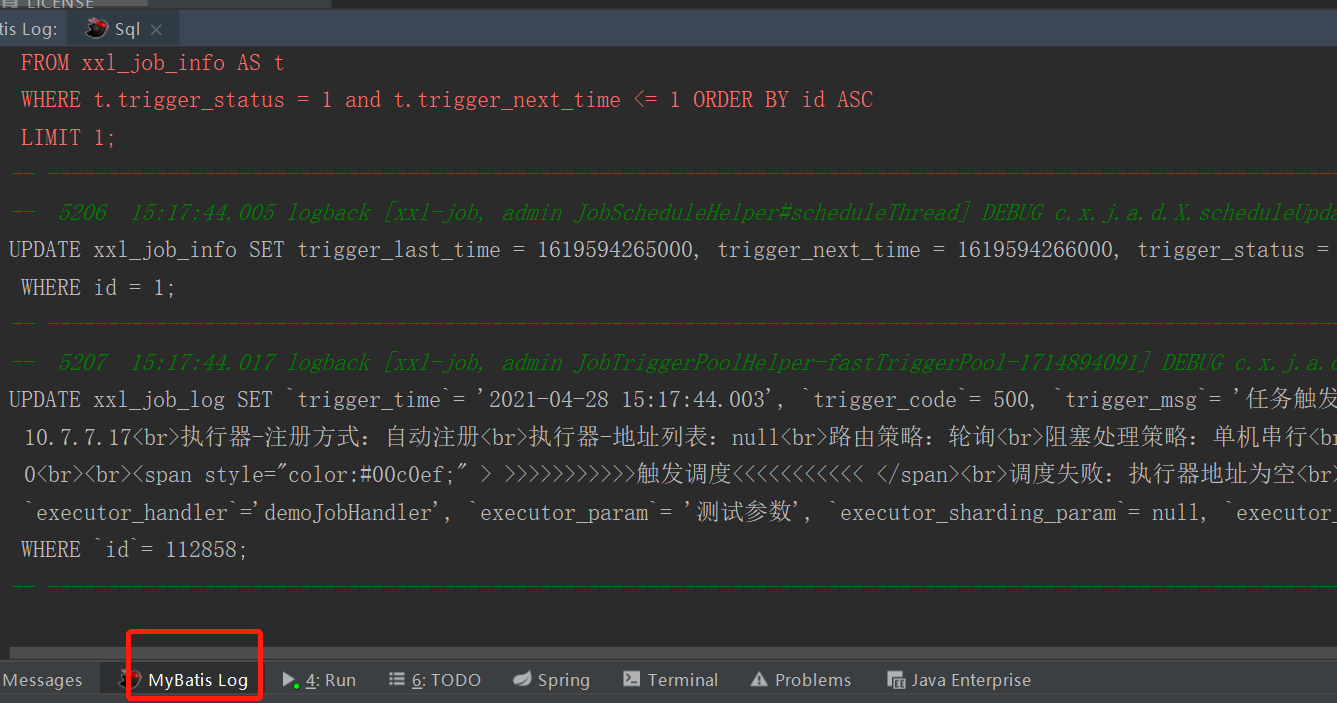
Task: Click the line starting with 10.7.7.17
Action: click(680, 437)
